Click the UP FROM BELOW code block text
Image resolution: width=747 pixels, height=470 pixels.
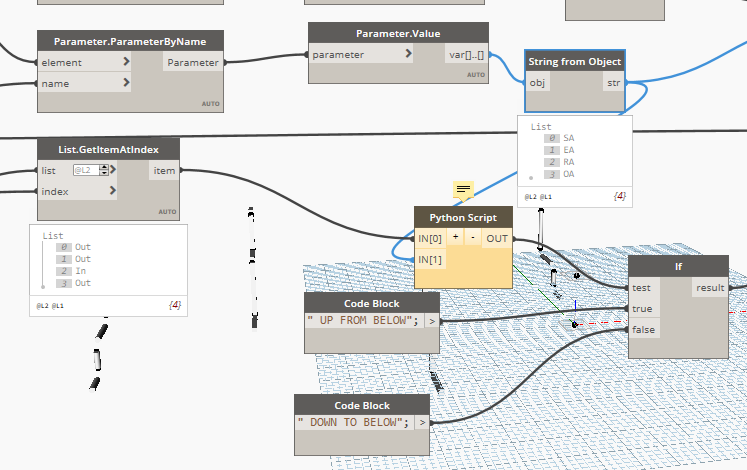tap(363, 320)
